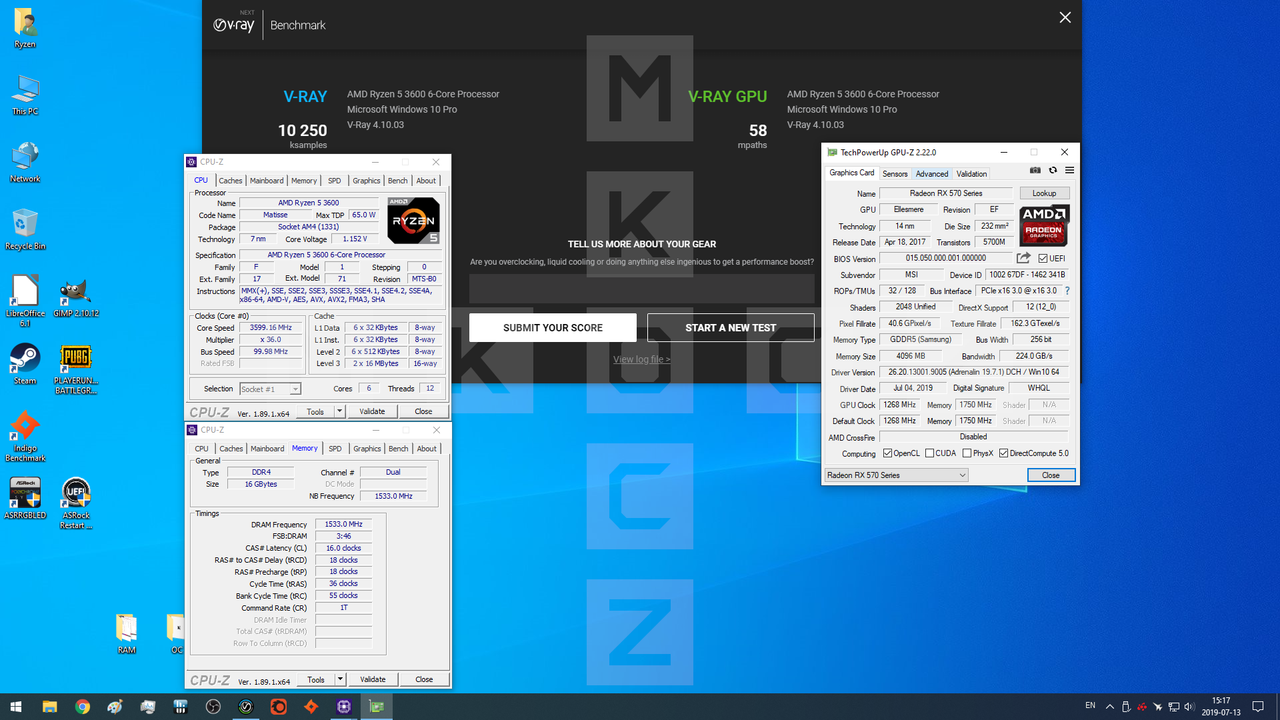Viewport: 1280px width, 720px height.
Task: Click Submit Your Score button
Action: [x=552, y=328]
